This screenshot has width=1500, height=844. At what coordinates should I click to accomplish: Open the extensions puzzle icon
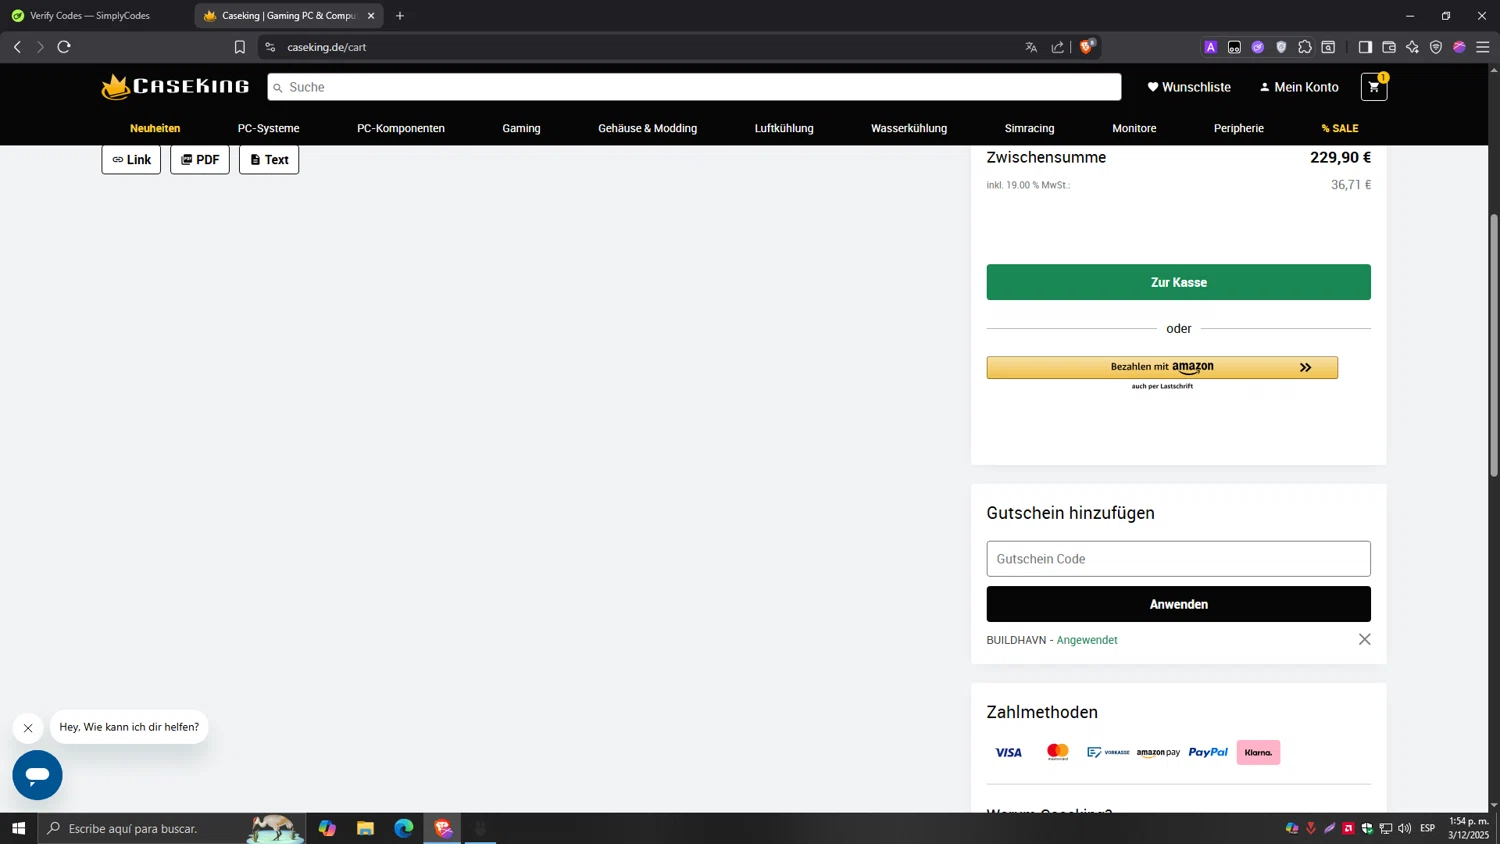(x=1305, y=47)
